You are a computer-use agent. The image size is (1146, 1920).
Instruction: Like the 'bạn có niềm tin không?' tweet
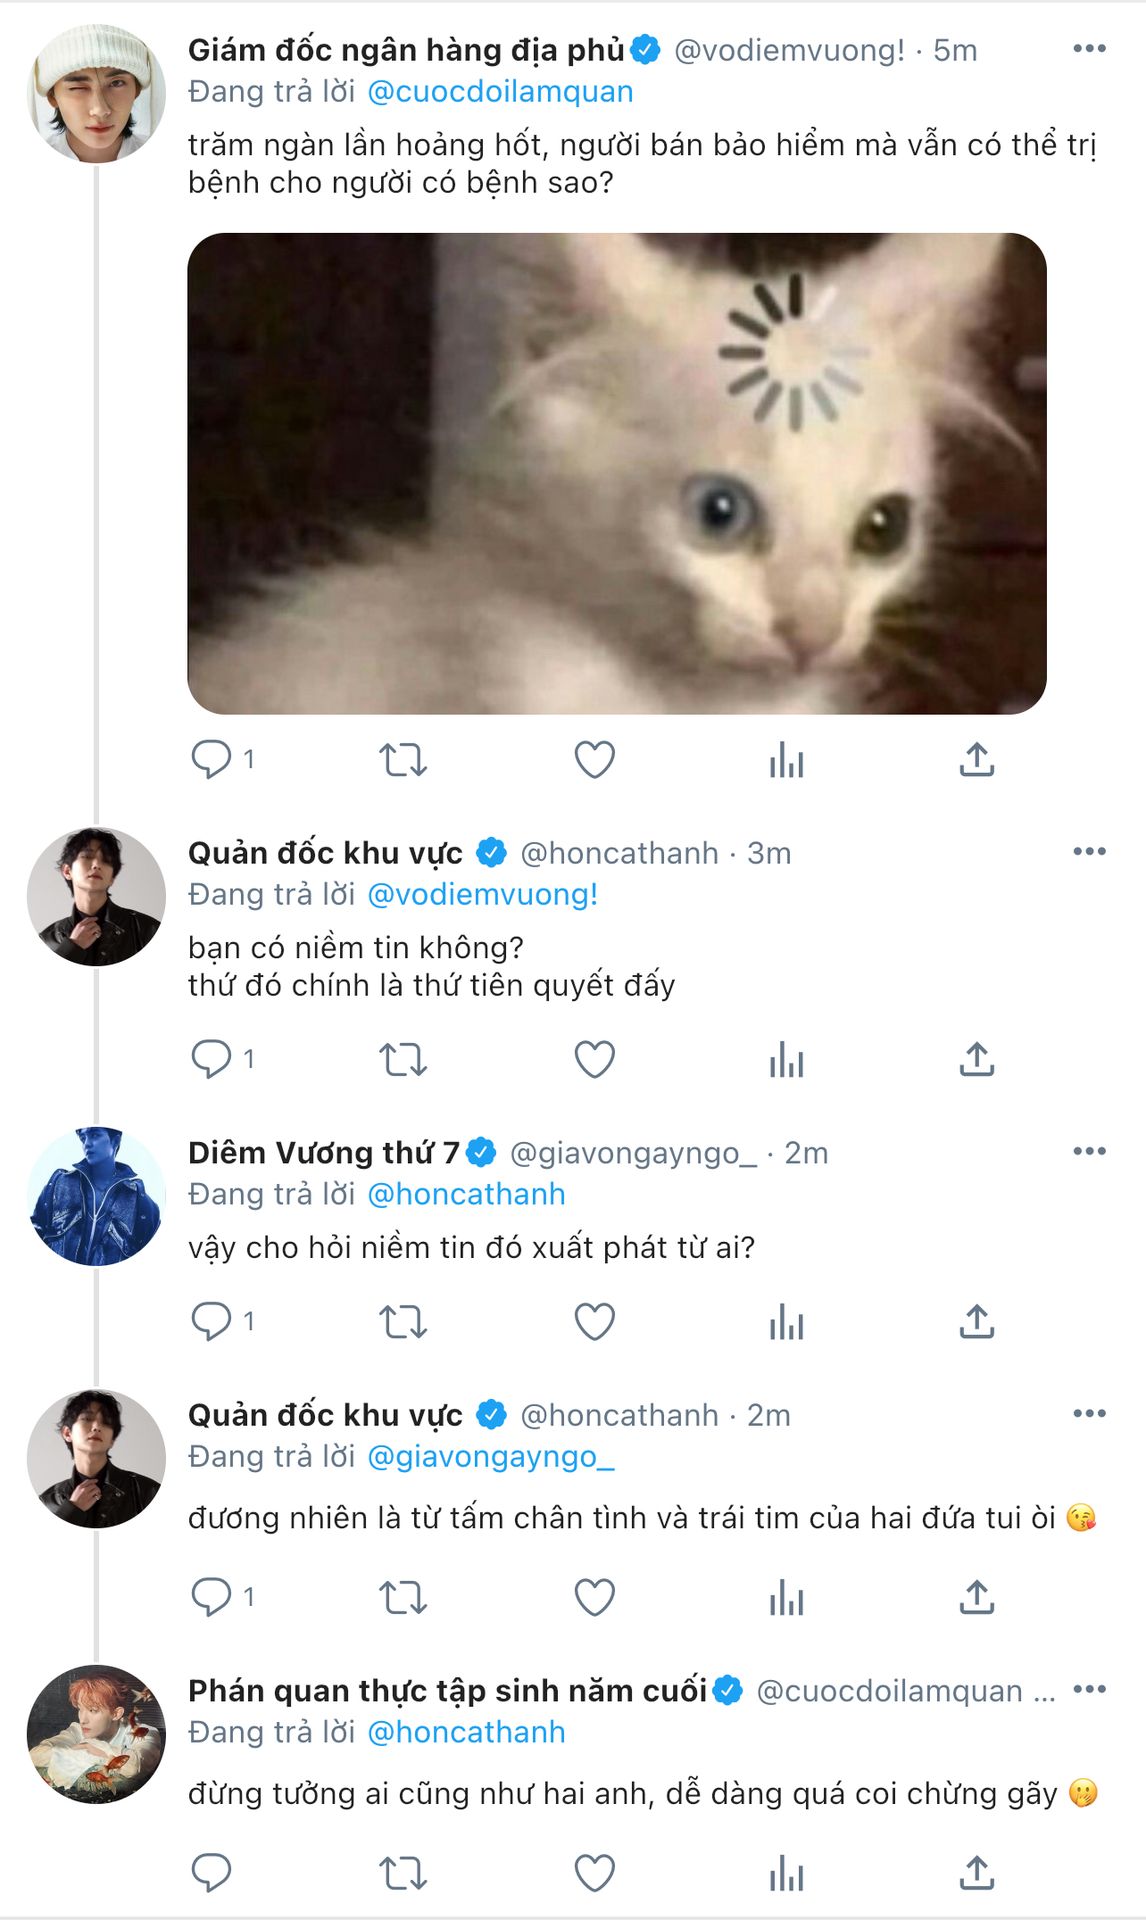tap(594, 1059)
